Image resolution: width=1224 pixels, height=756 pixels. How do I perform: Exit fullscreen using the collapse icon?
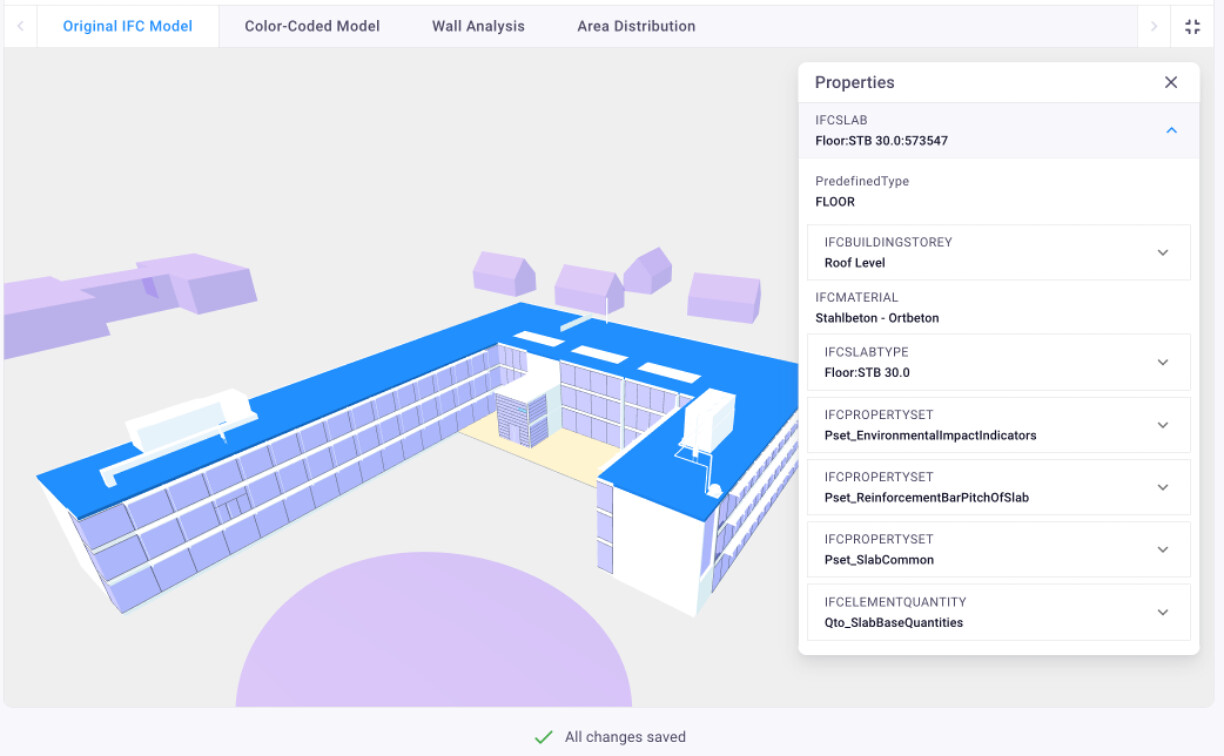click(x=1192, y=27)
